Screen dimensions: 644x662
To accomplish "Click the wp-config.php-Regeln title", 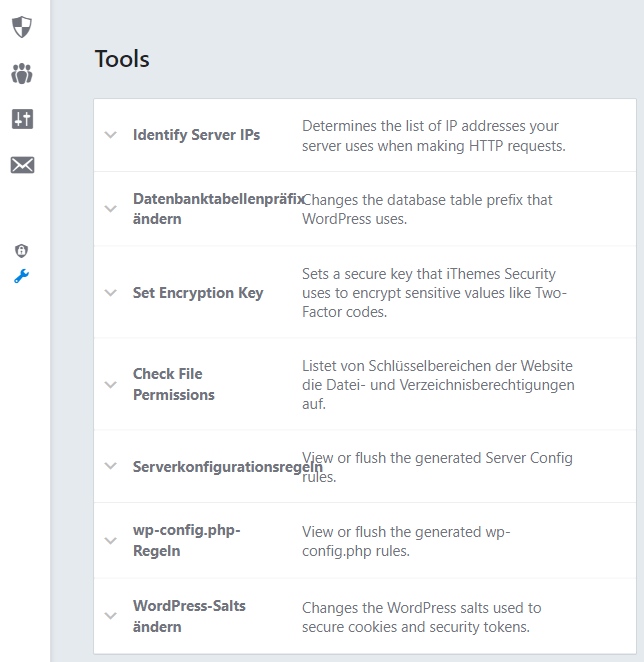I will click(187, 540).
